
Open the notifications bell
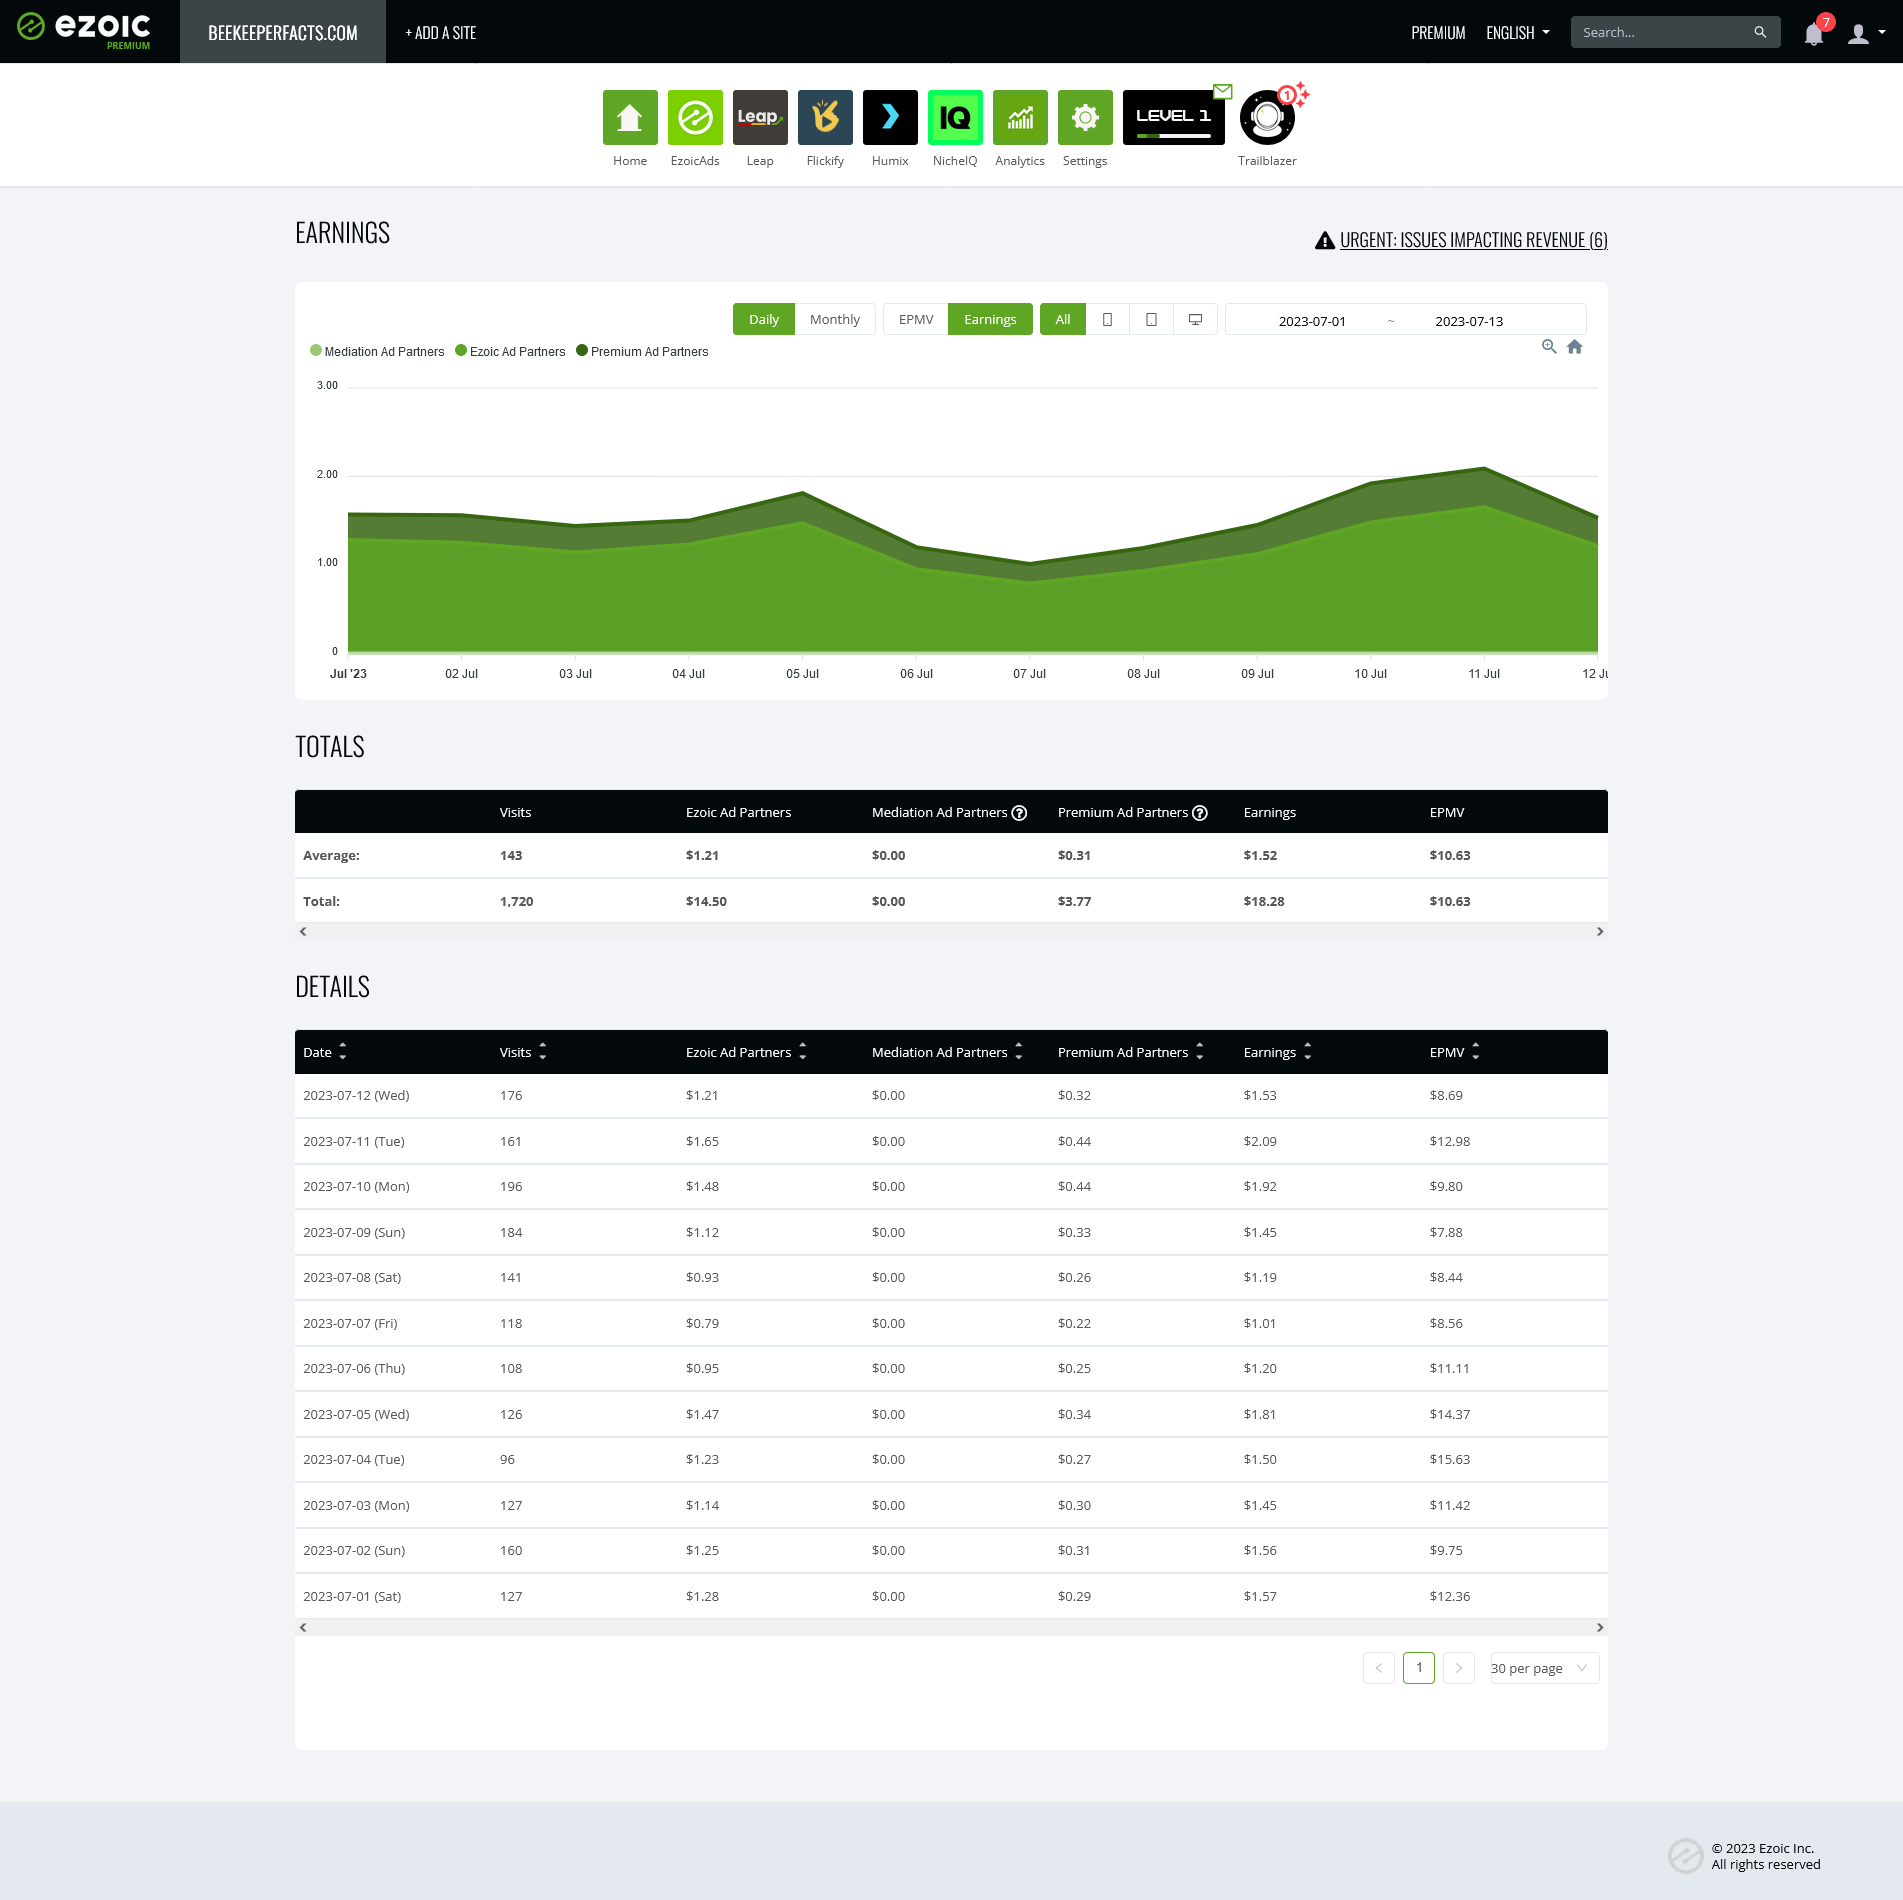click(x=1814, y=33)
